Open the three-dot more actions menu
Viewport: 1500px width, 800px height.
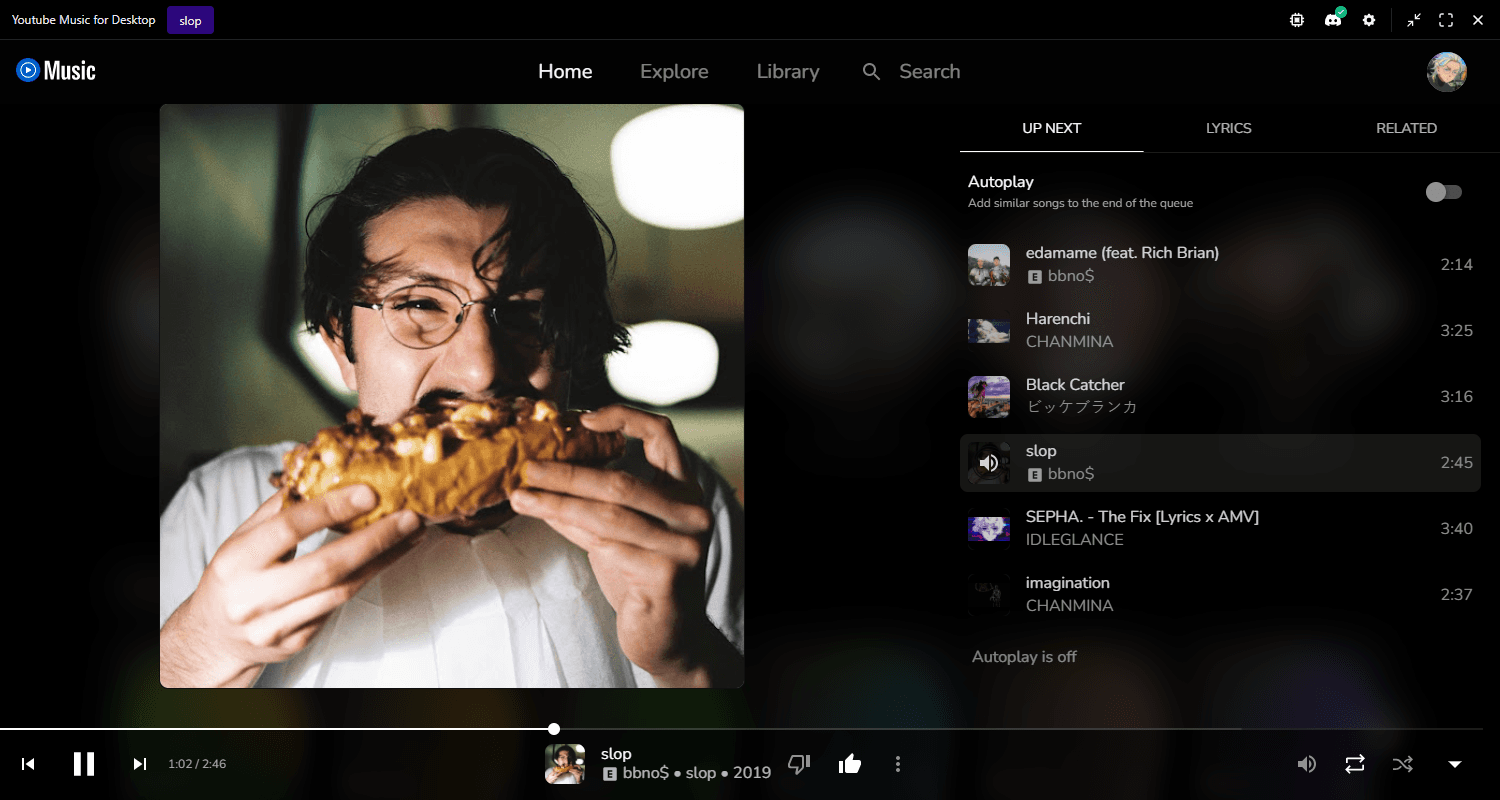coord(898,764)
